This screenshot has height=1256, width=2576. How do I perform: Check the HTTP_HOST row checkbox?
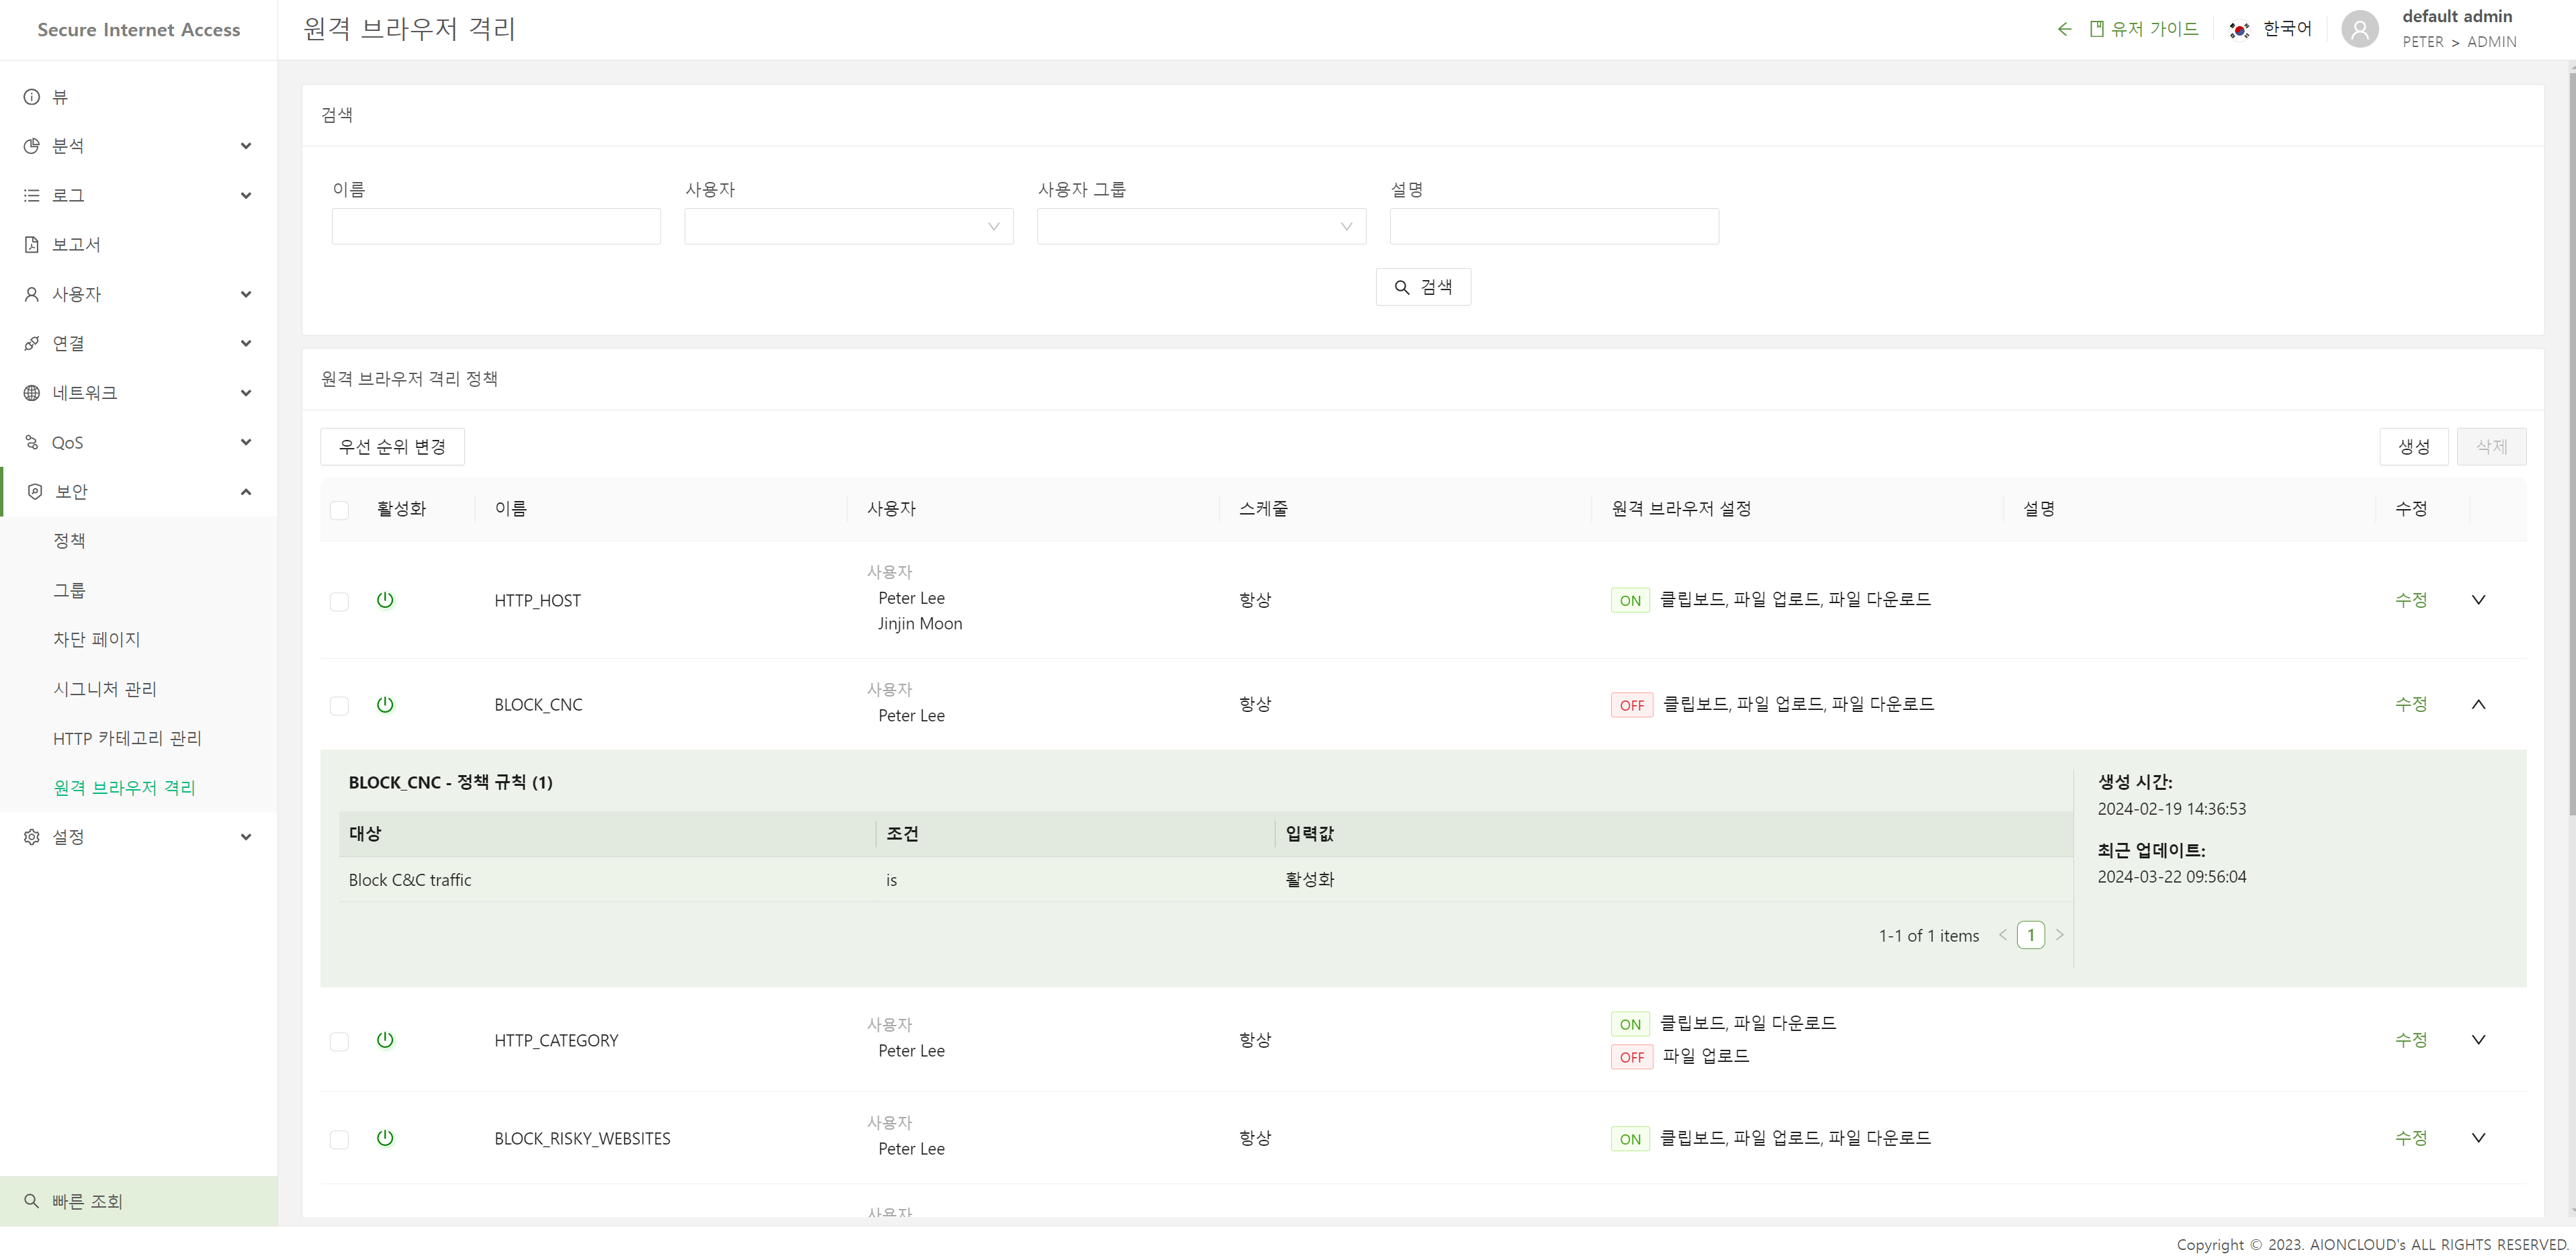tap(340, 601)
